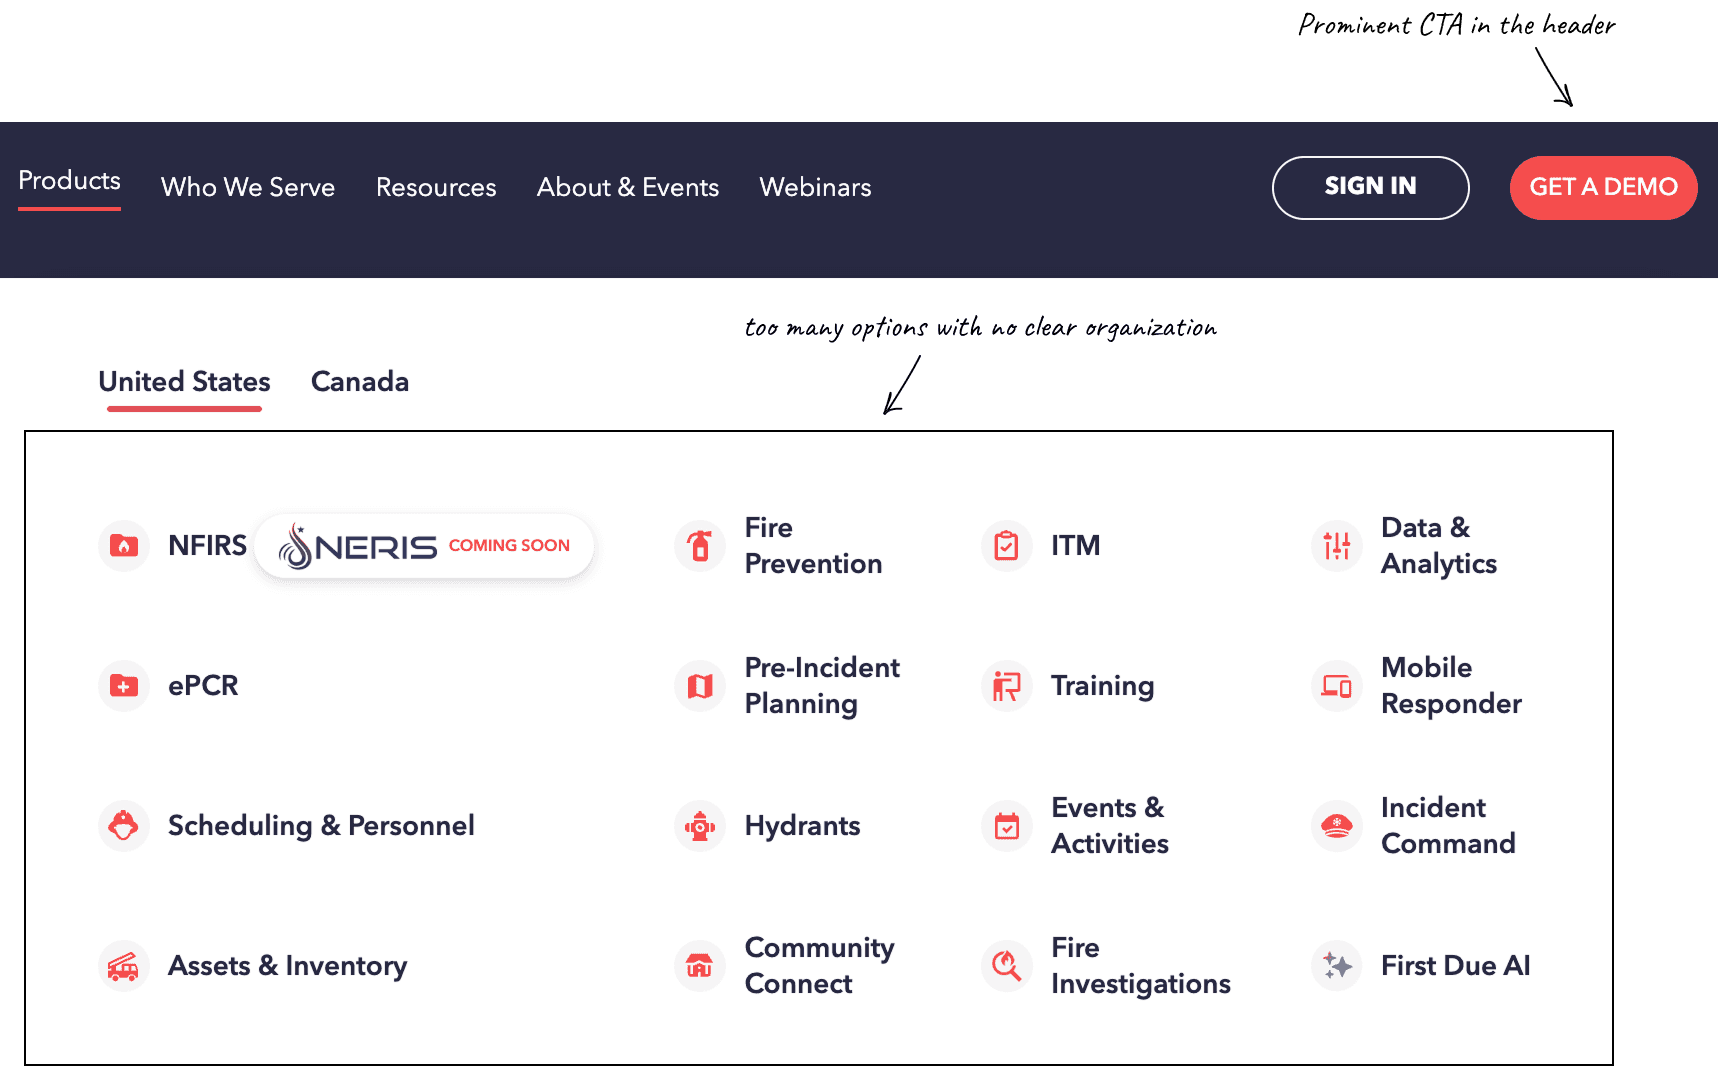1718x1086 pixels.
Task: Open the Events & Activities link
Action: (x=1110, y=826)
